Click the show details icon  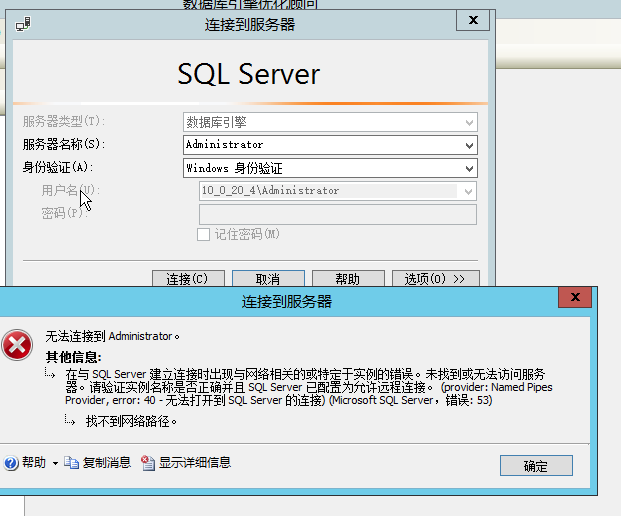pos(148,463)
